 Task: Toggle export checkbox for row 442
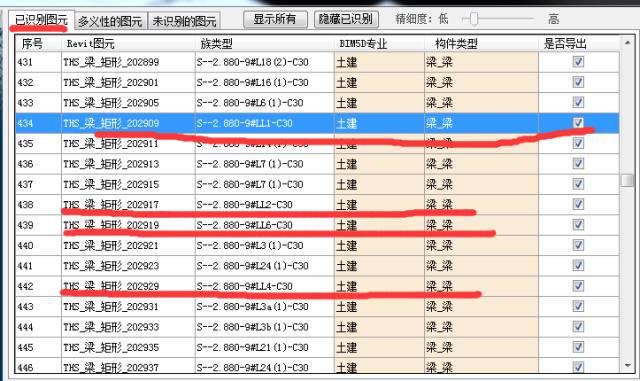pos(578,286)
